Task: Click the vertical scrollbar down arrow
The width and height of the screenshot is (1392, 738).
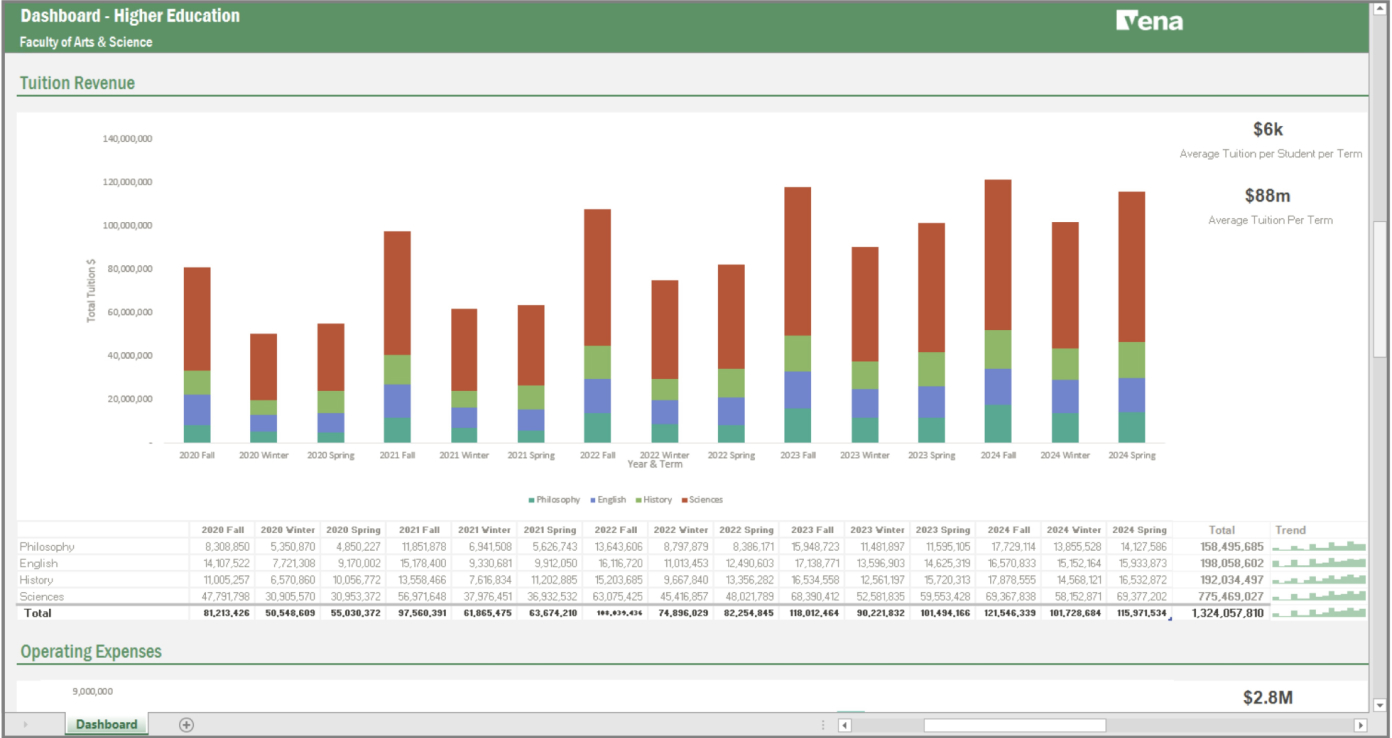Action: [1380, 704]
